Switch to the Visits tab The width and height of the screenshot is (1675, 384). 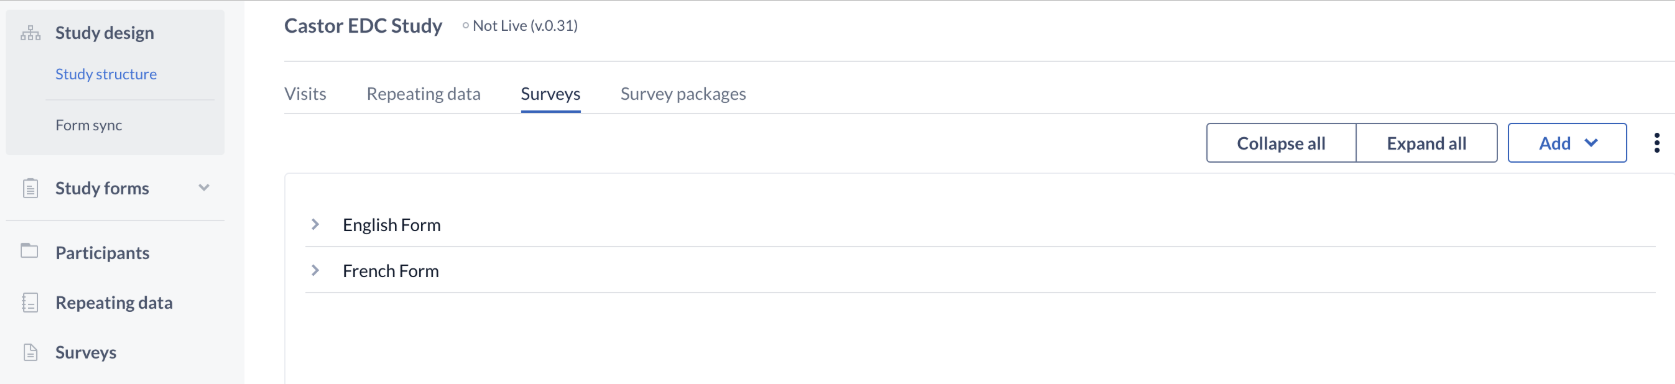[305, 93]
